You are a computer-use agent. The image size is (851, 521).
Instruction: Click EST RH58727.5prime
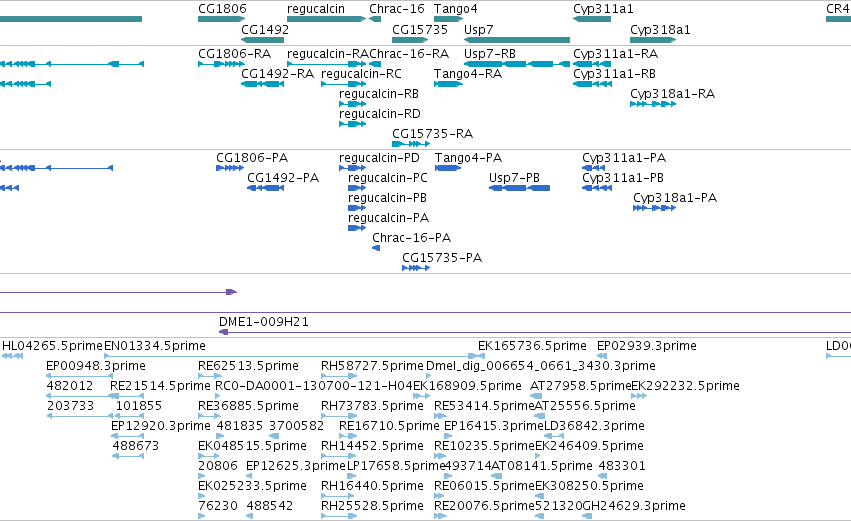[339, 376]
